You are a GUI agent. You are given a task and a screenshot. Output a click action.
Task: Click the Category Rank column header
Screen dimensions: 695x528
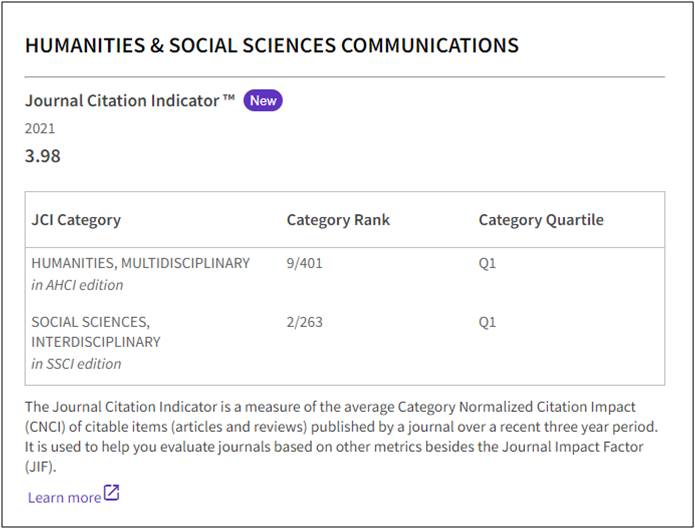338,220
